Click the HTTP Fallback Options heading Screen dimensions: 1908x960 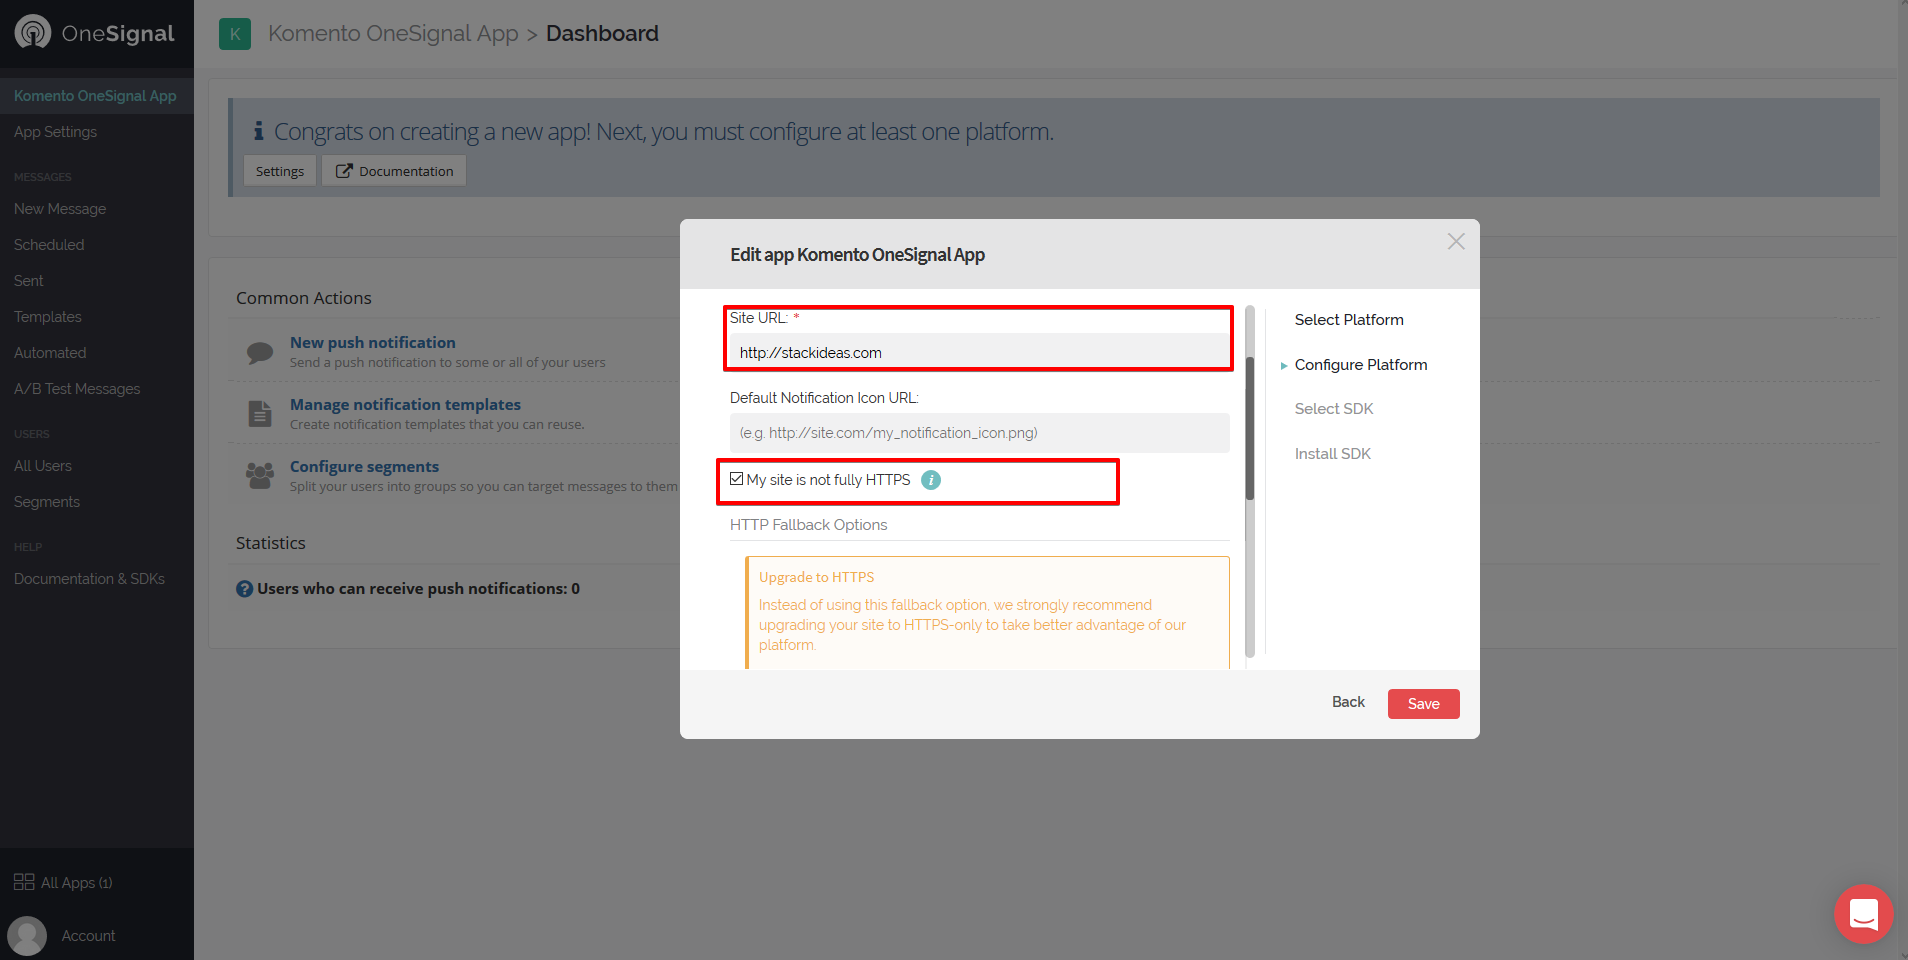click(808, 525)
